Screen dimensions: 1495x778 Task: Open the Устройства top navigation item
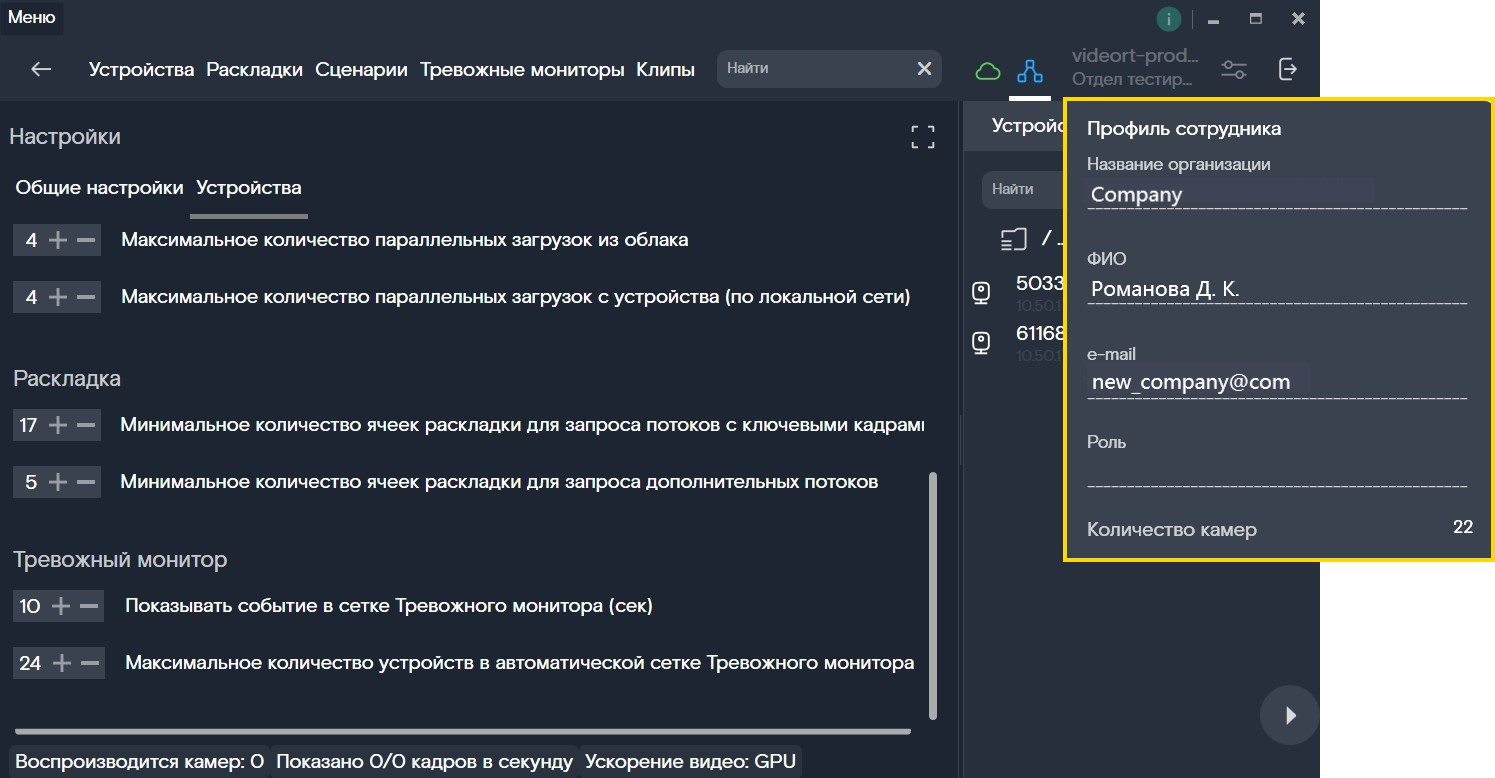141,70
